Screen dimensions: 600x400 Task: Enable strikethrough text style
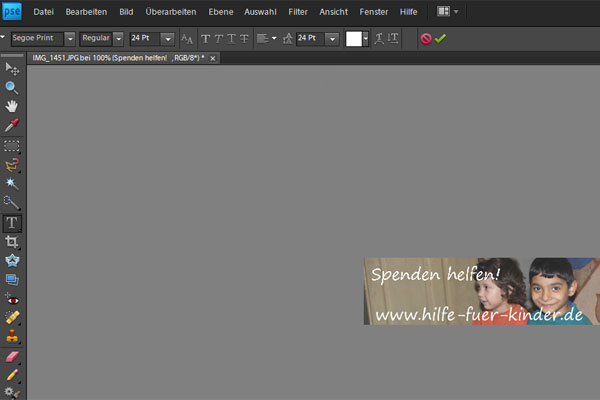pyautogui.click(x=244, y=39)
